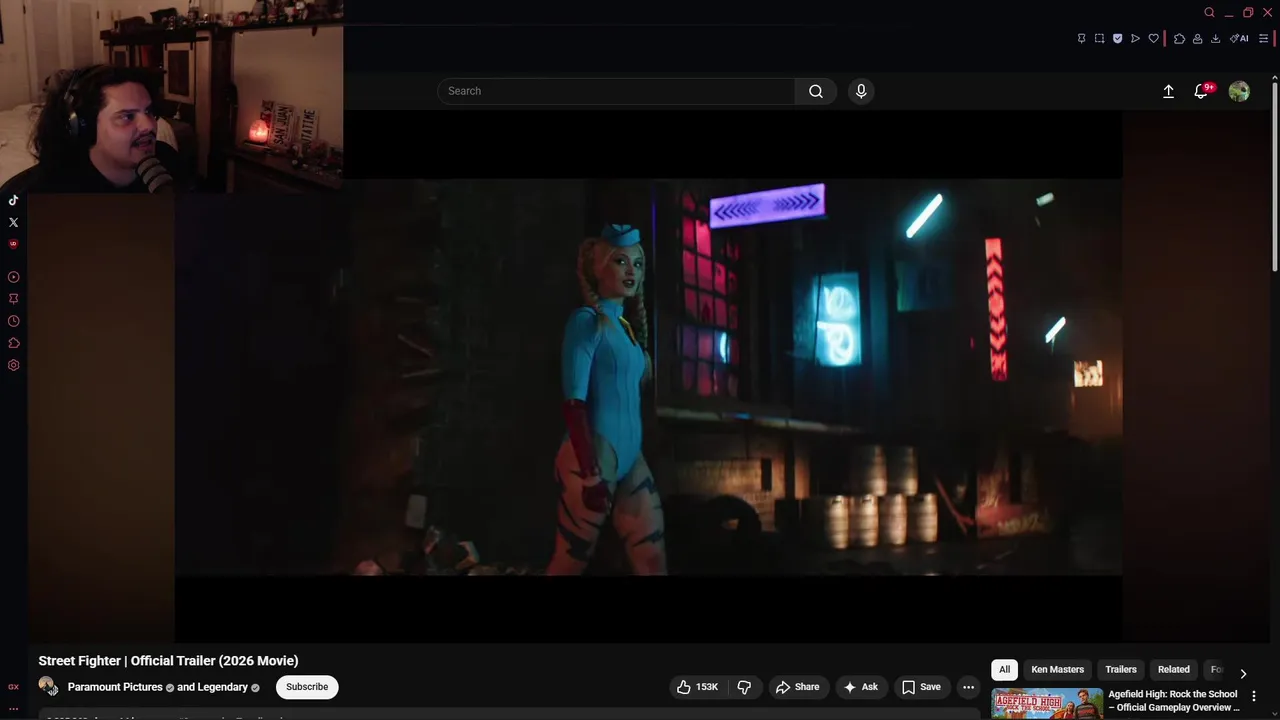Open GX Corner at sidebar bottom
This screenshot has width=1280, height=720.
[x=13, y=687]
